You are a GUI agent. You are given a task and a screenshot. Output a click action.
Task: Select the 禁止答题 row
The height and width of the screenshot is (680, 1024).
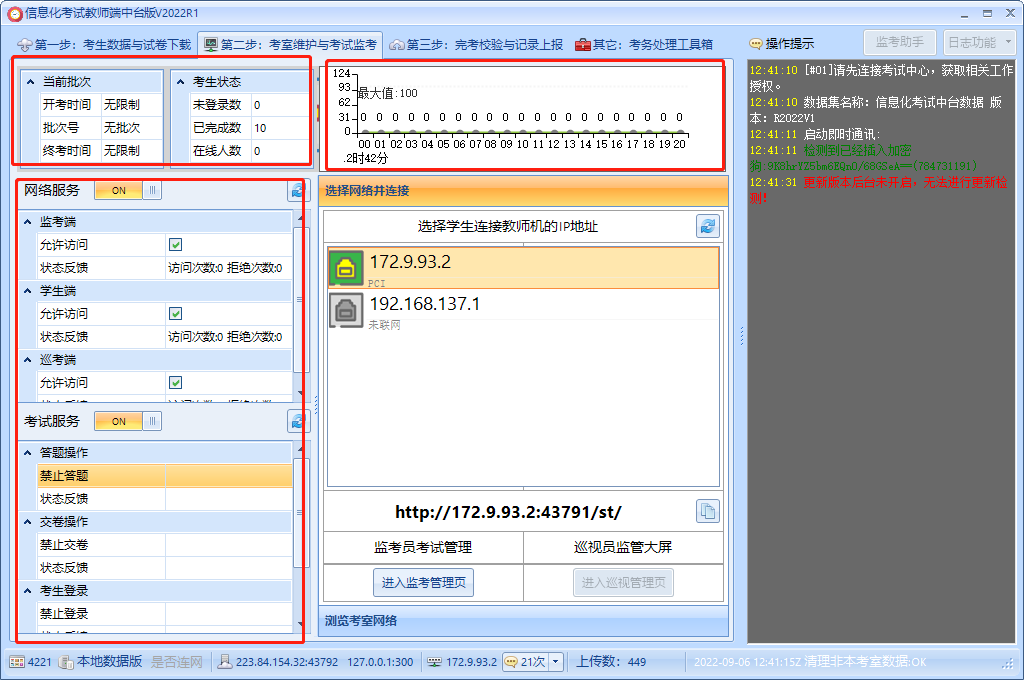(x=165, y=476)
